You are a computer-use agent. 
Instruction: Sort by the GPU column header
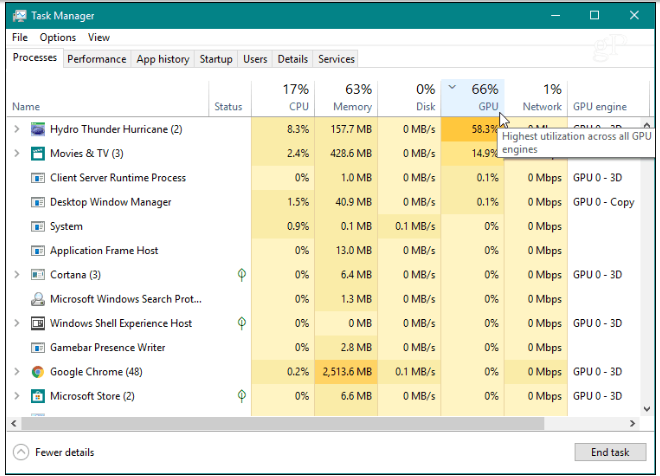point(472,98)
